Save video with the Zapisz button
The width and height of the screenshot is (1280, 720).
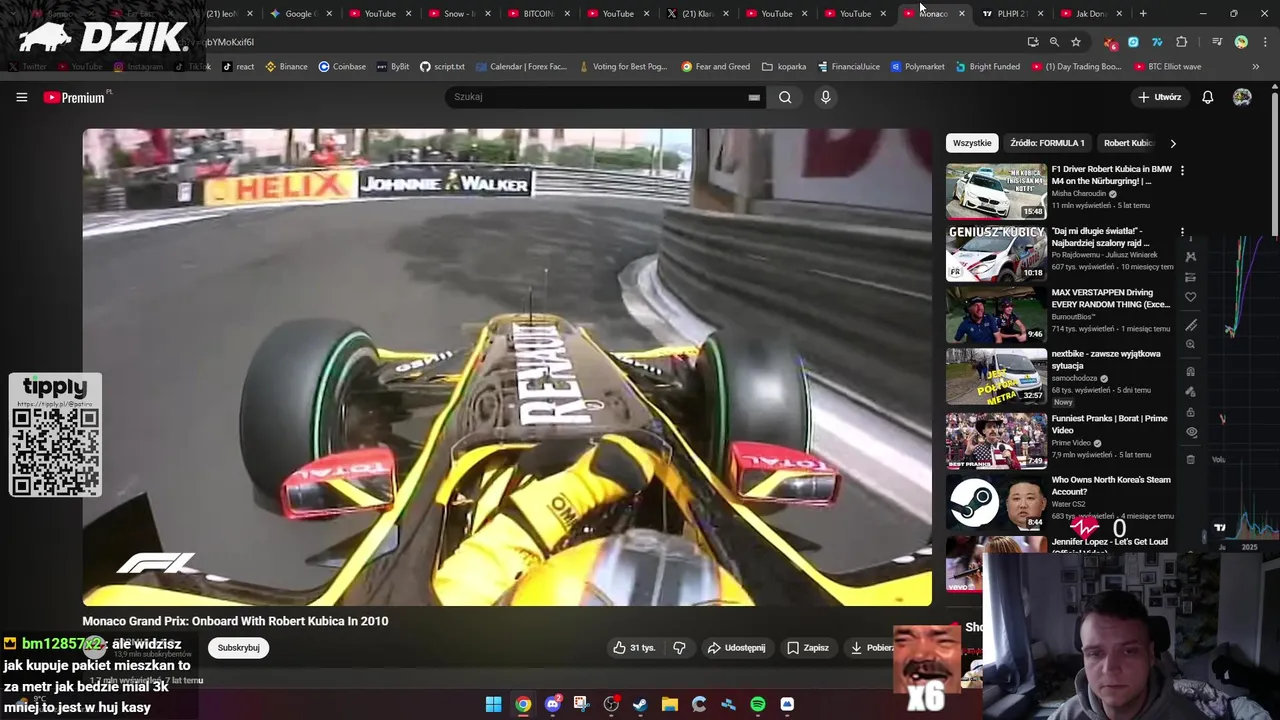[808, 648]
